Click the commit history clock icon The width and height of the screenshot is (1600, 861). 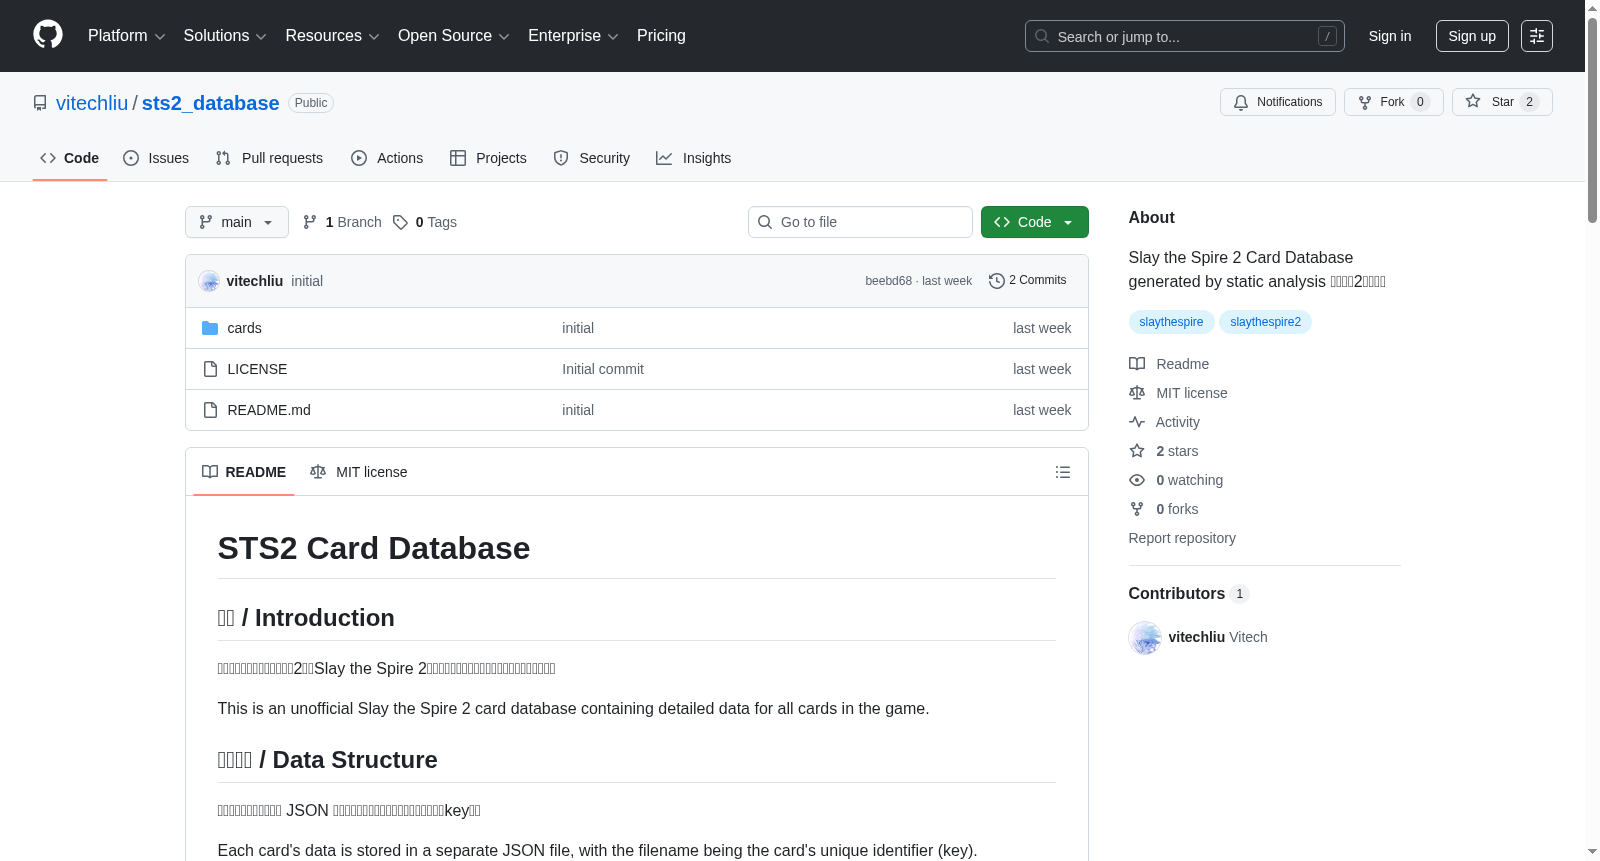click(996, 281)
